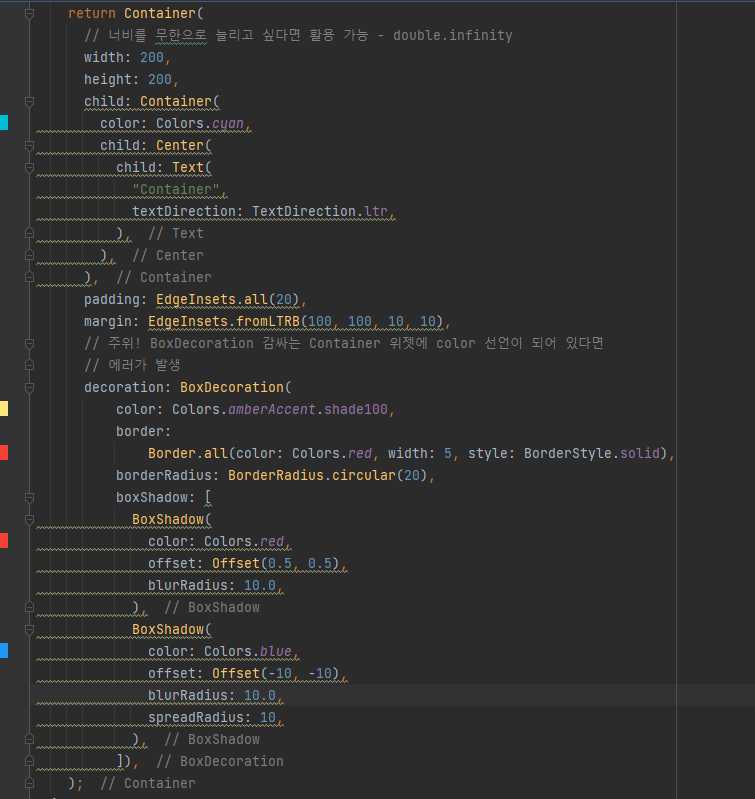Screen dimensions: 755x799
Task: Click fold end marker at '), // Text' line
Action: point(30,233)
